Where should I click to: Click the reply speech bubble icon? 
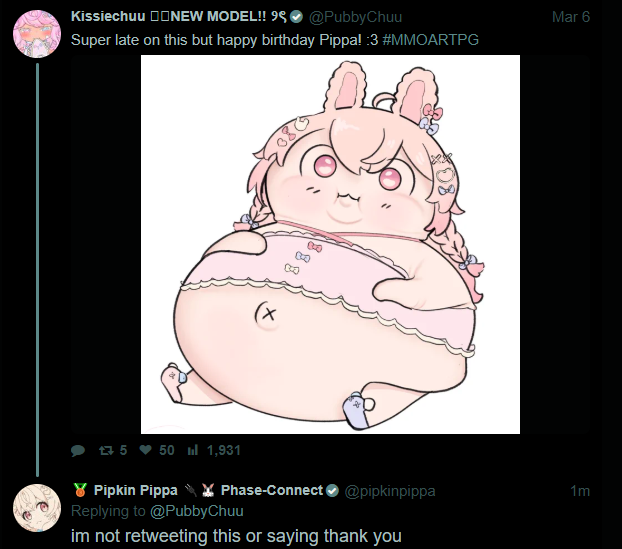(x=78, y=451)
